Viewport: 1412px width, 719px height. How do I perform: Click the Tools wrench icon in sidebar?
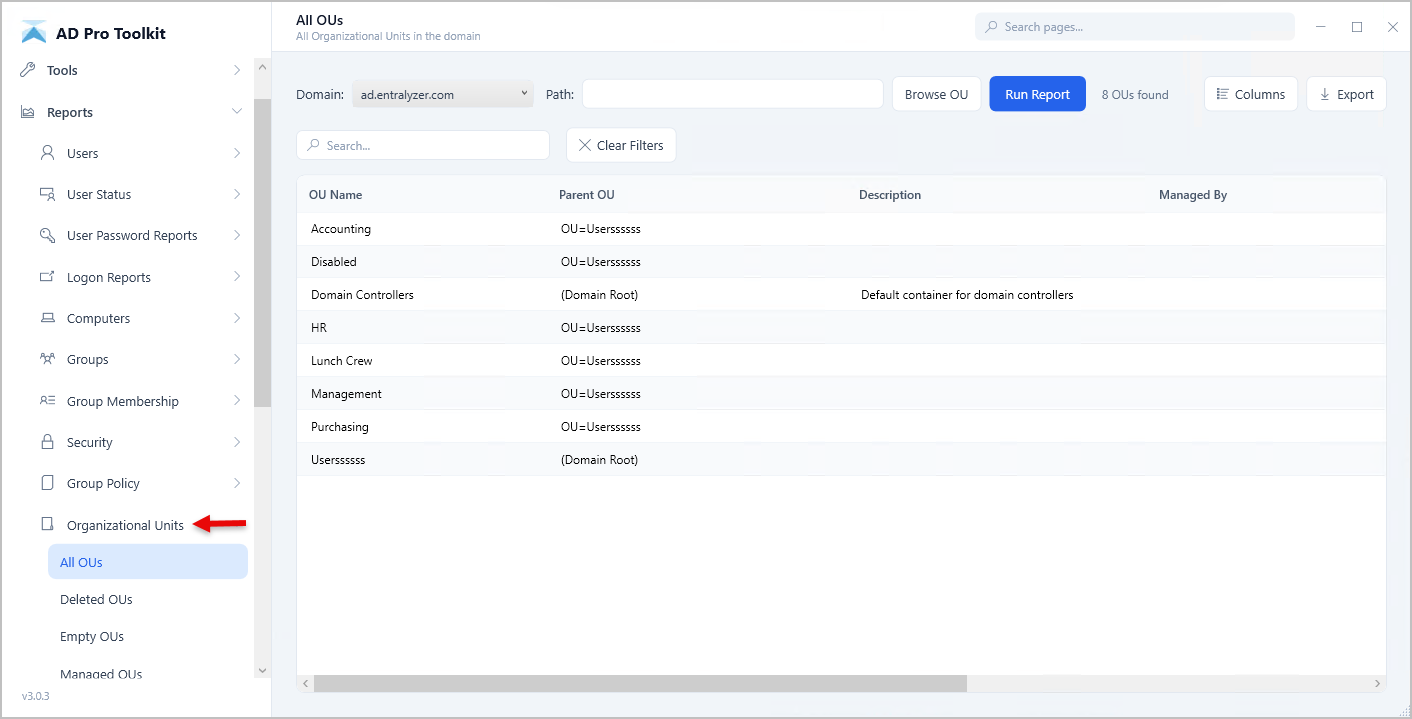(28, 70)
